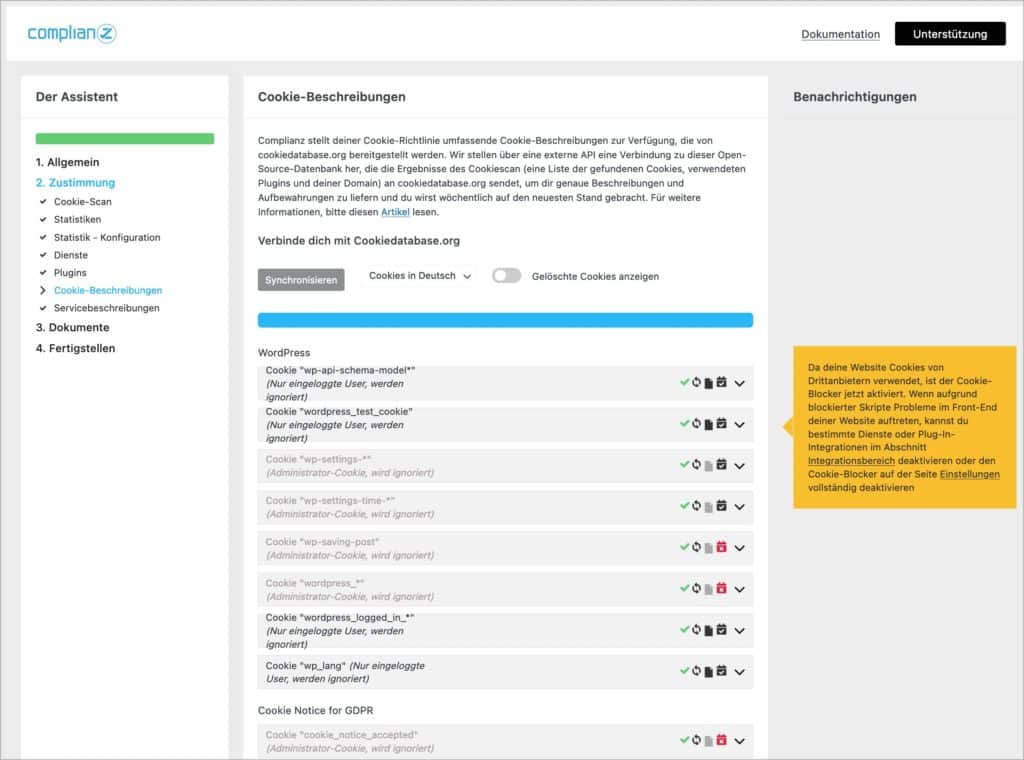Click the "Benachrichtigungen" panel title
The image size is (1024, 760).
(x=855, y=97)
